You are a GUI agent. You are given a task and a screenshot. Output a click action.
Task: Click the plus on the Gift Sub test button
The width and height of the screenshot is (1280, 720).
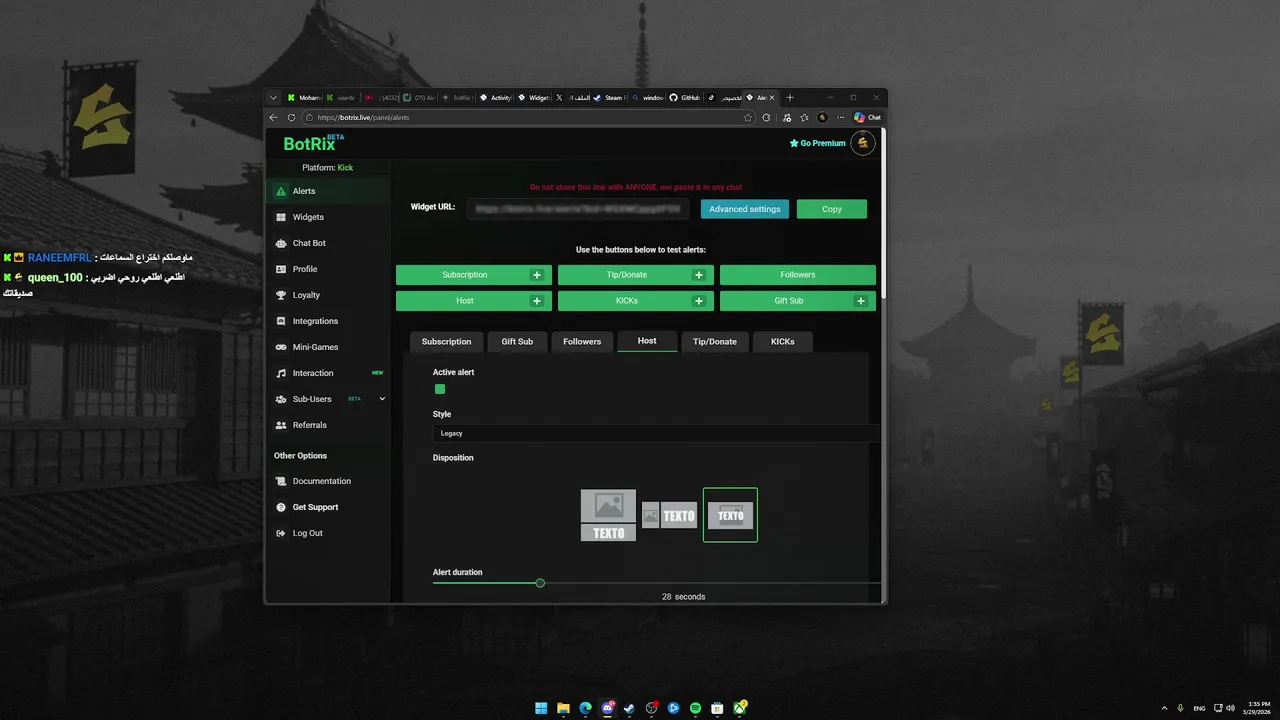point(861,301)
